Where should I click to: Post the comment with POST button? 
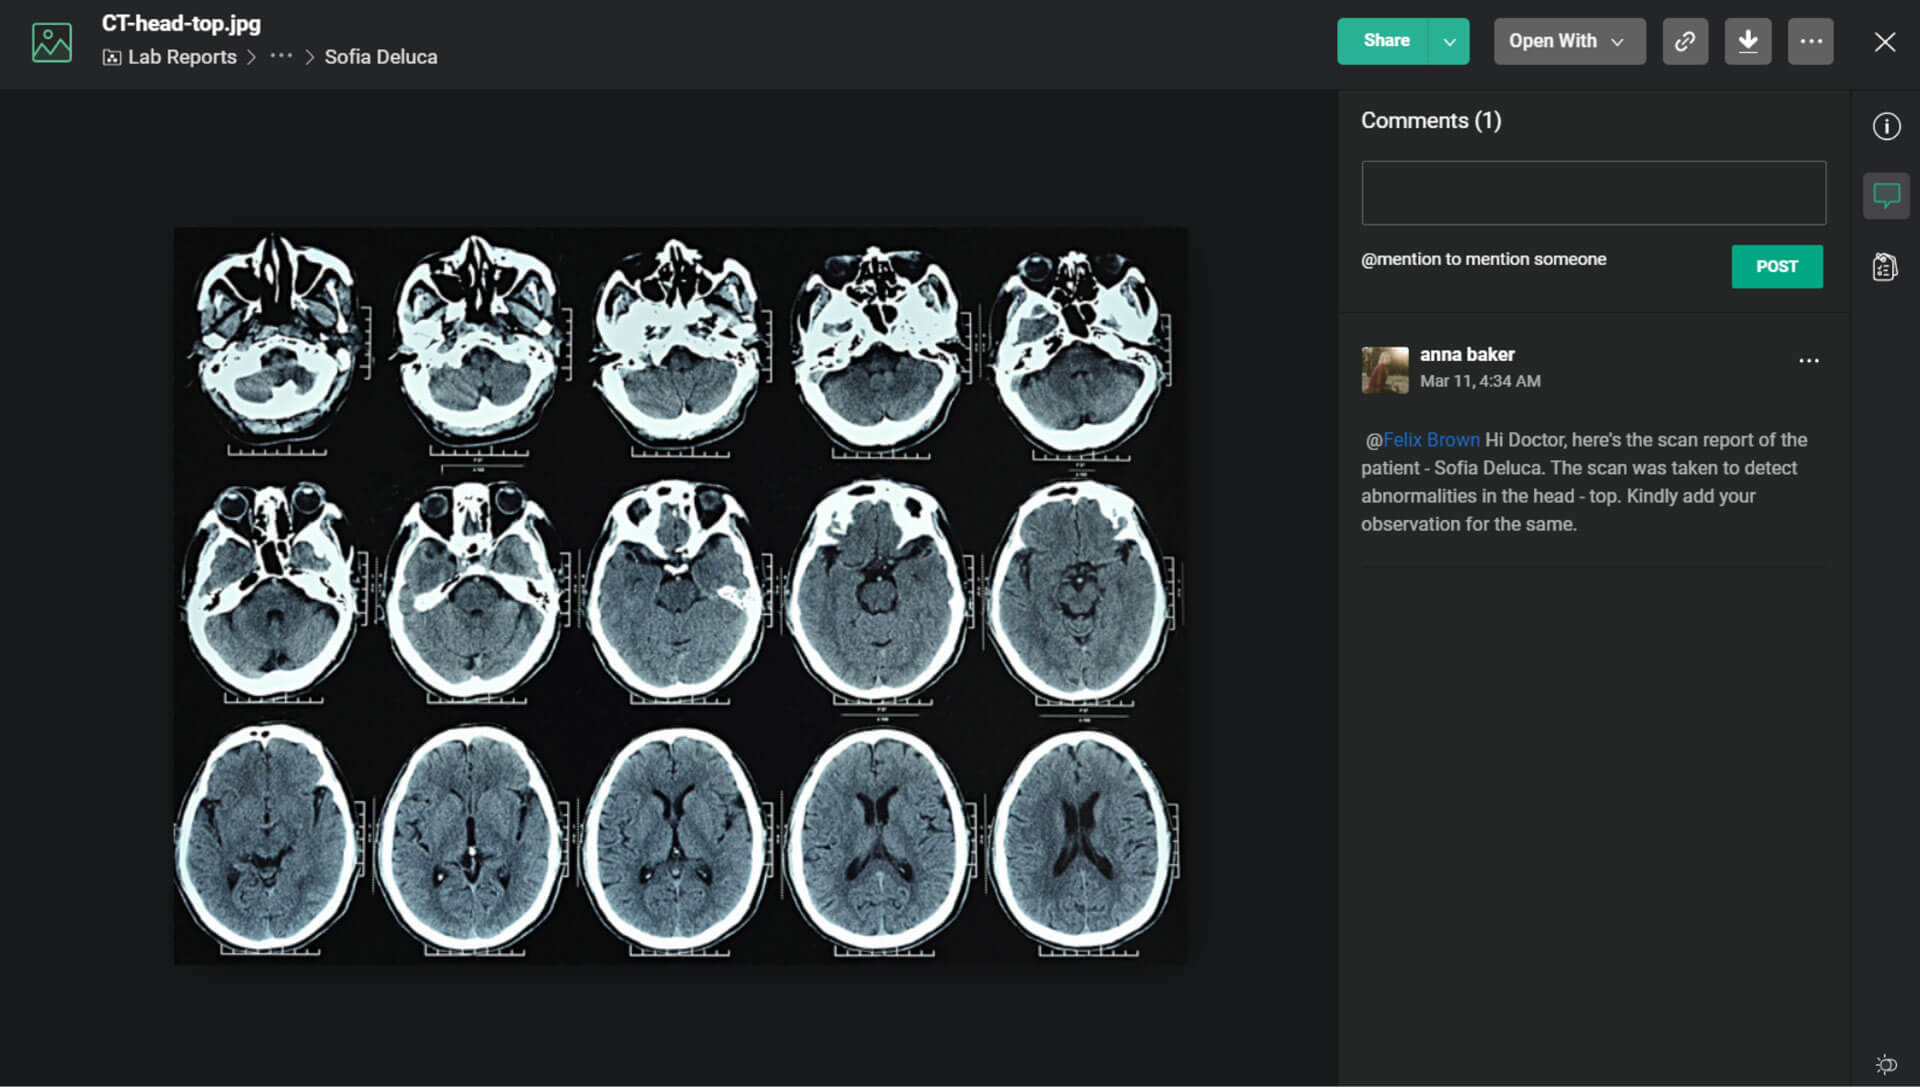[1776, 266]
